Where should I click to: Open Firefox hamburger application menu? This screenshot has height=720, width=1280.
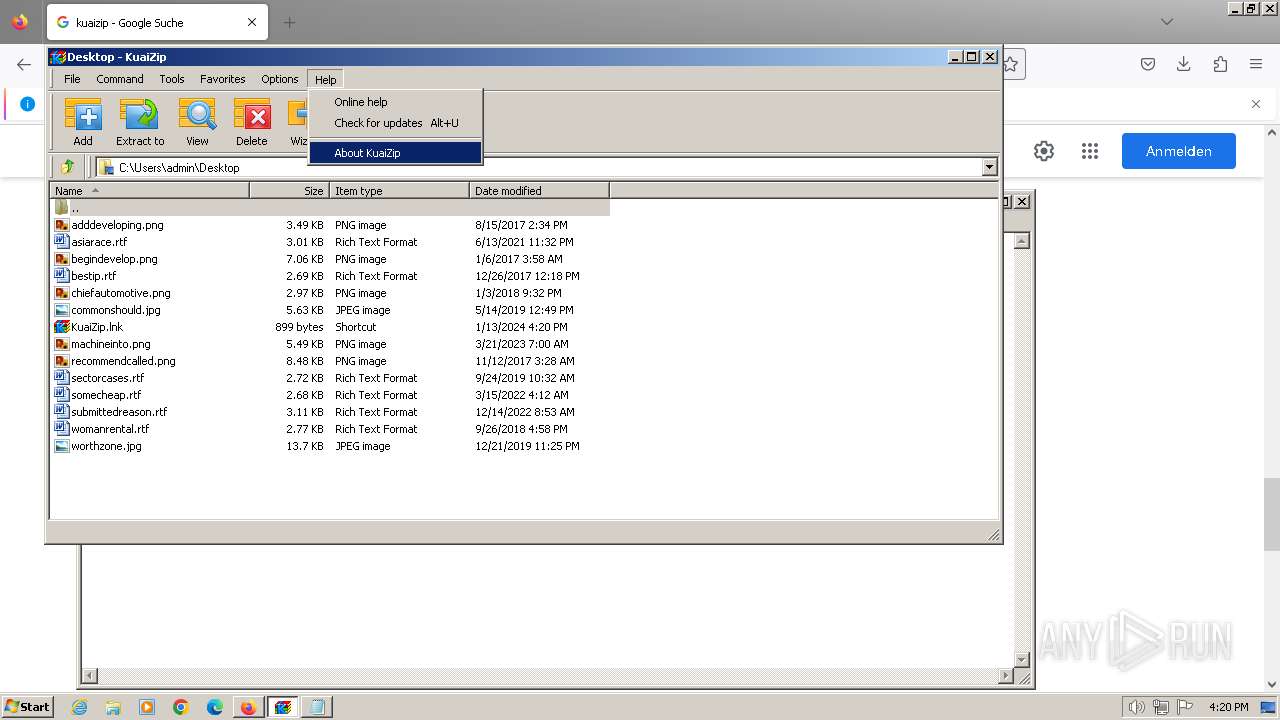click(1256, 64)
